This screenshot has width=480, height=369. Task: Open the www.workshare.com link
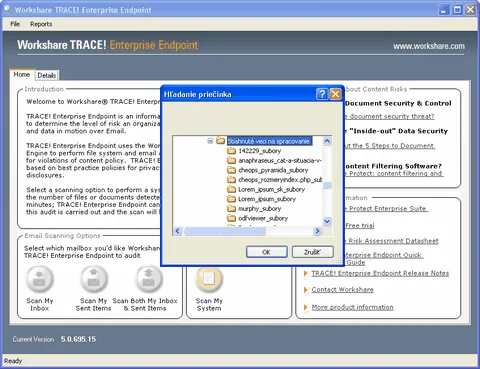[x=429, y=46]
